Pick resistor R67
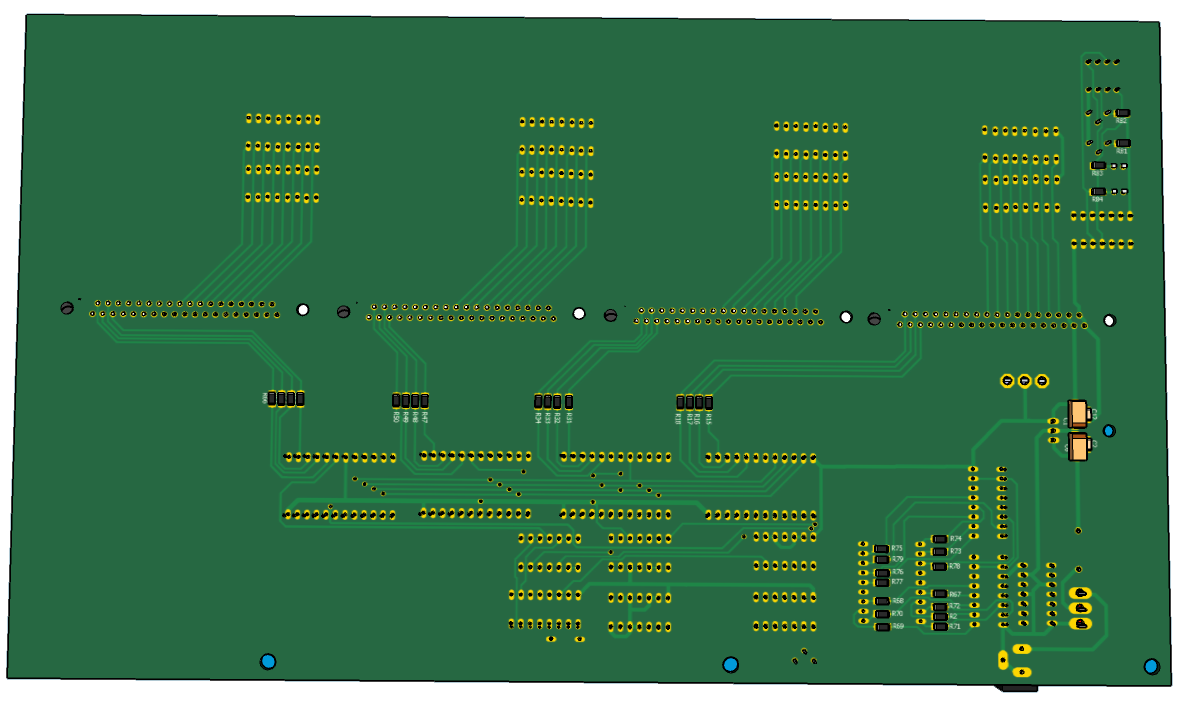1187x708 pixels. (939, 594)
